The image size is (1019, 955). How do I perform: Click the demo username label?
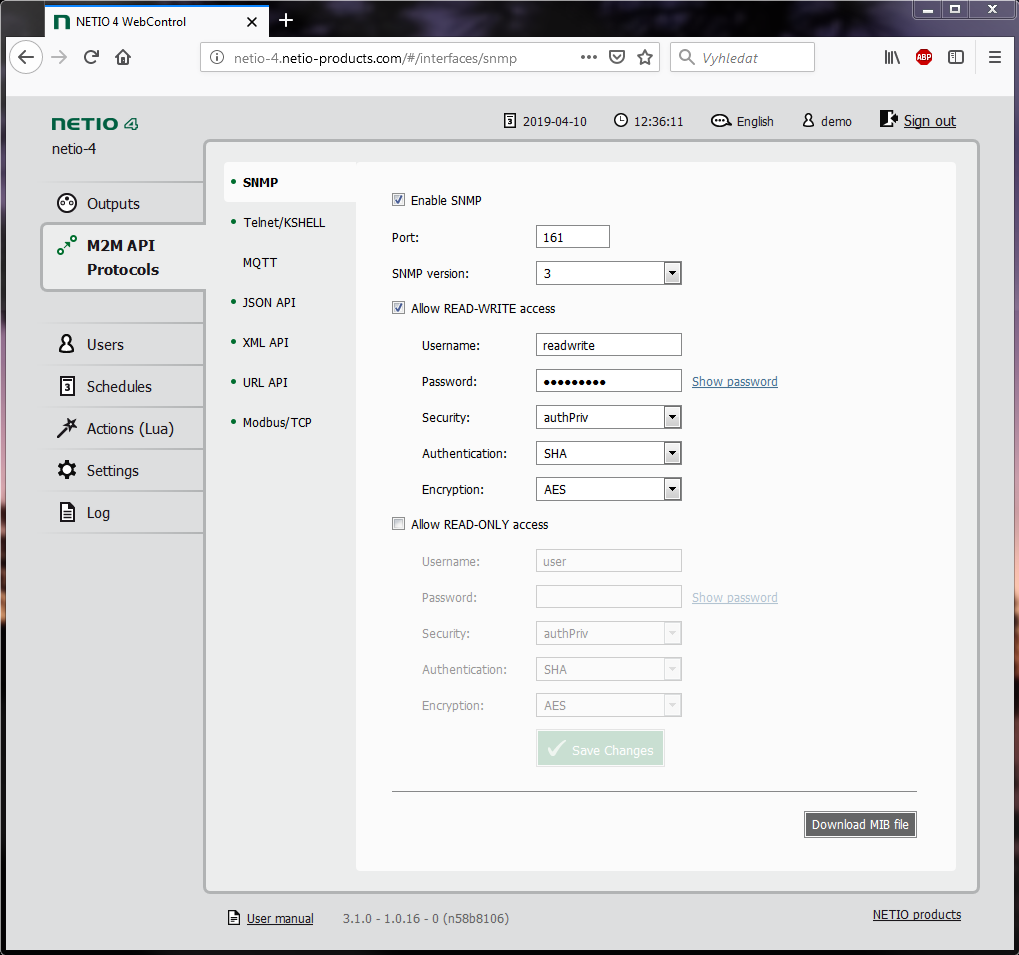836,121
